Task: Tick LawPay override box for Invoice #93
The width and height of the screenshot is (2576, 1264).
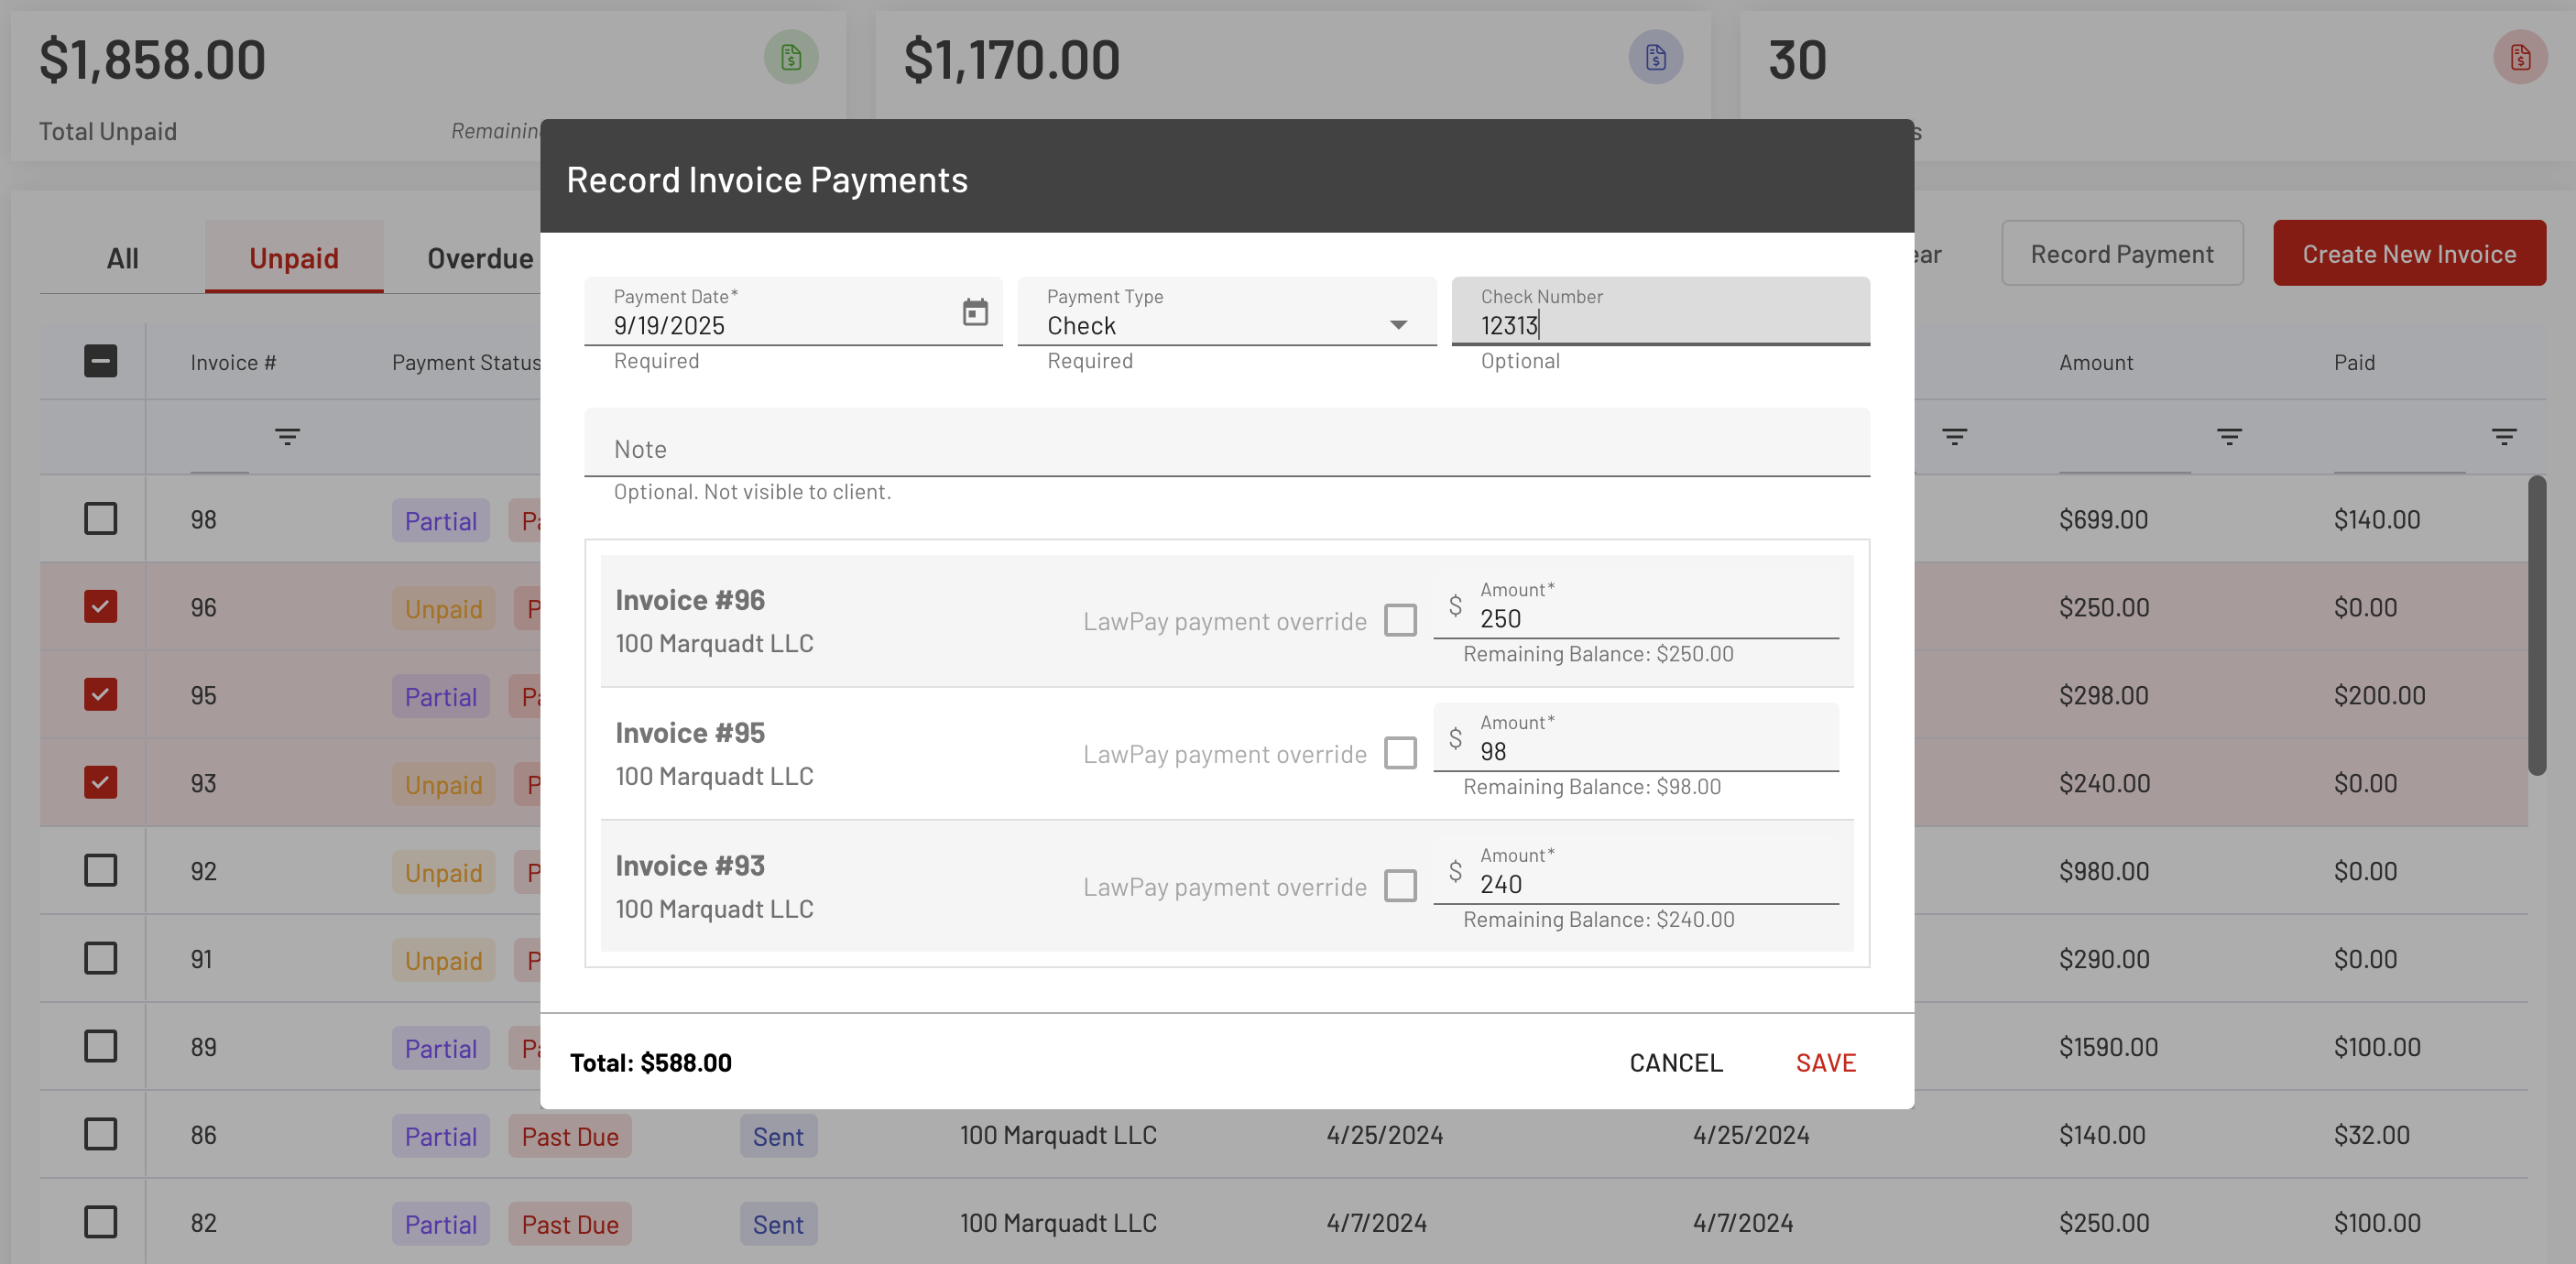Action: [x=1400, y=886]
